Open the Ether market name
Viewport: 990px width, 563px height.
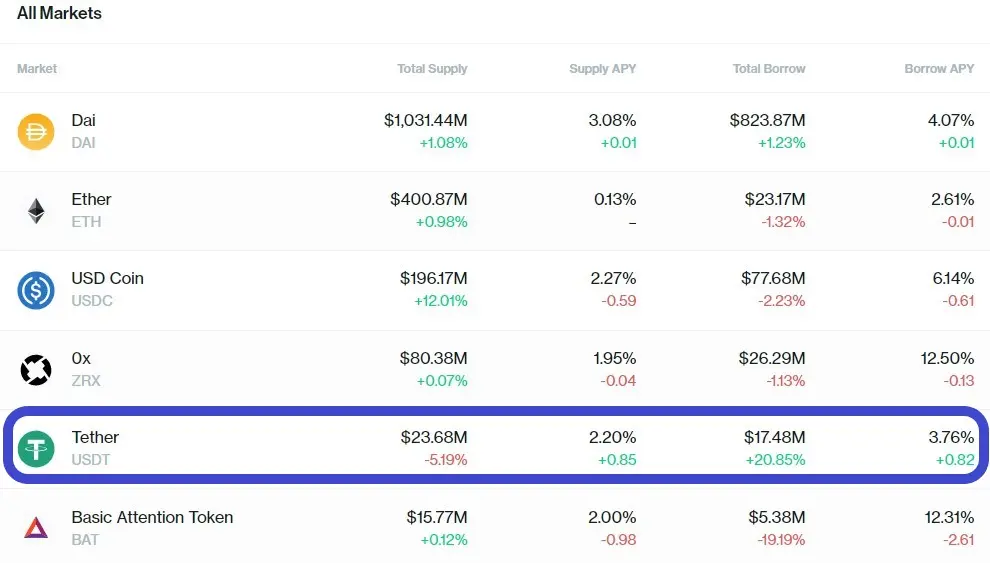(91, 199)
